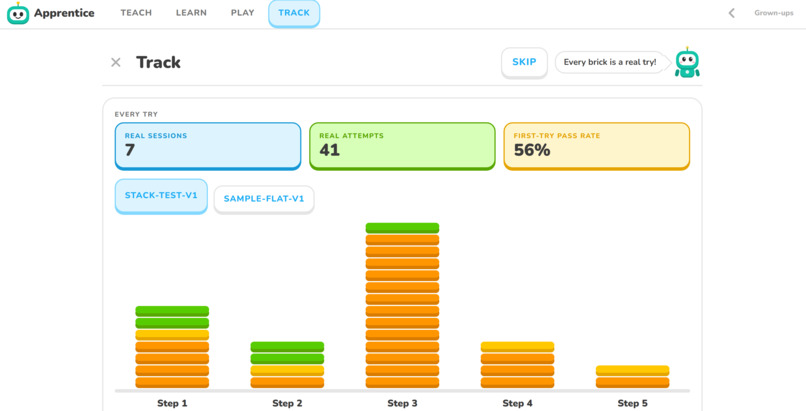Viewport: 806px width, 411px height.
Task: Click the SKIP button
Action: (x=524, y=62)
